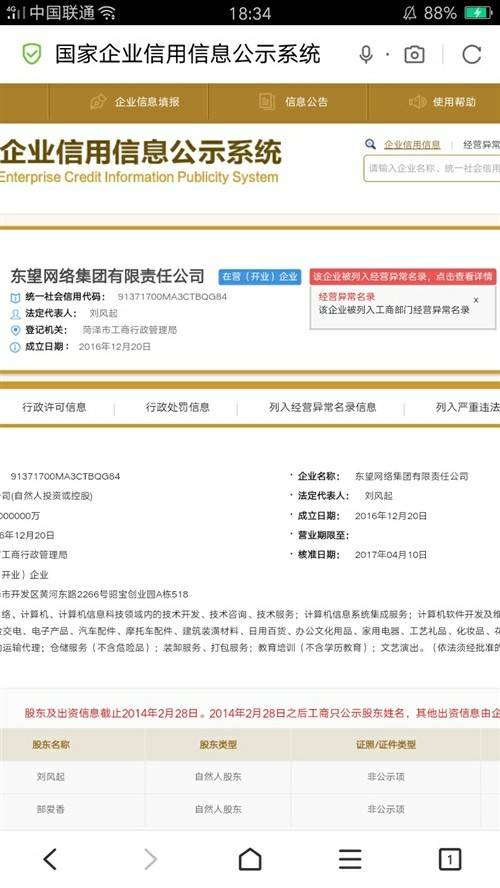
Task: Switch to 行政许可信息 tab
Action: point(54,407)
